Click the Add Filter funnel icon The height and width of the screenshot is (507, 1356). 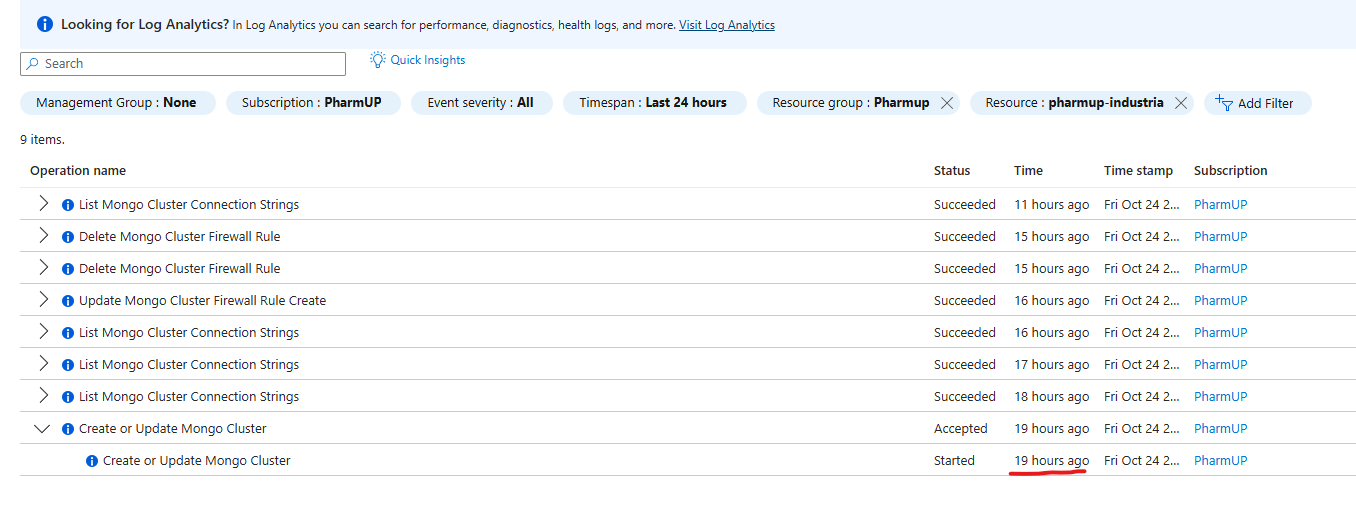point(1224,102)
